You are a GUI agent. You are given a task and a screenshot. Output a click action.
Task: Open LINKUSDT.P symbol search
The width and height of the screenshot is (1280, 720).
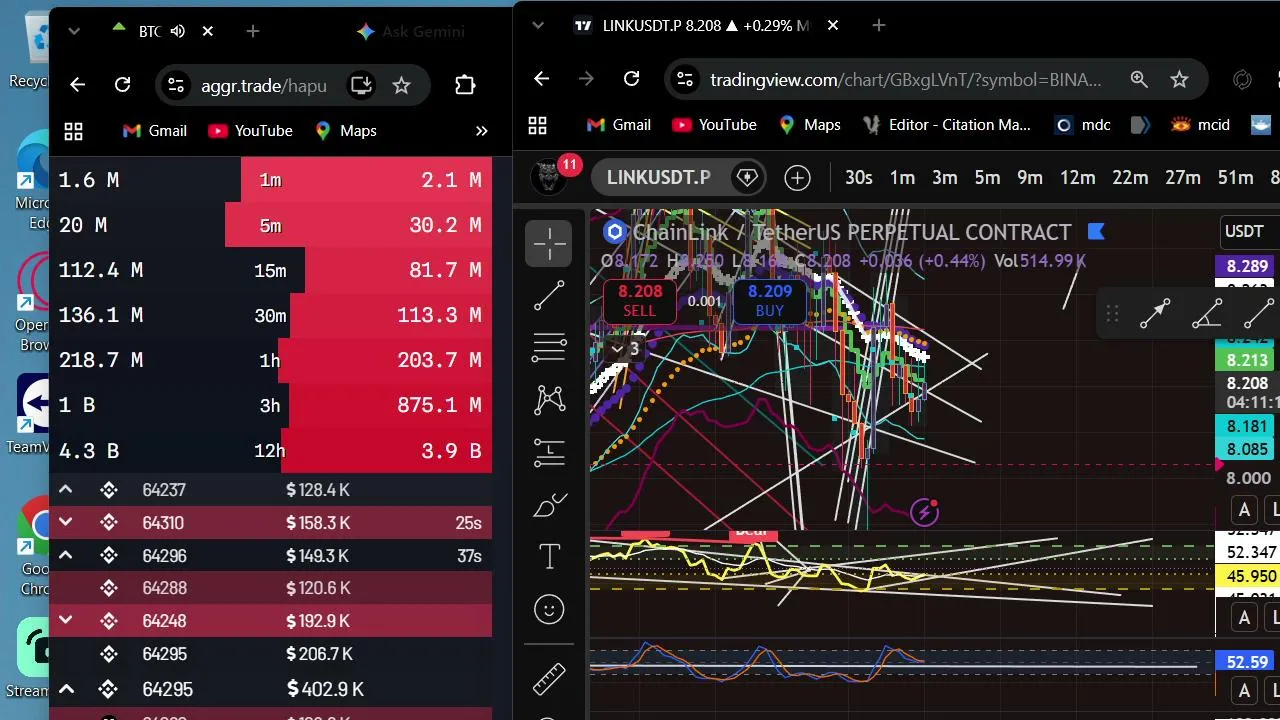click(659, 178)
